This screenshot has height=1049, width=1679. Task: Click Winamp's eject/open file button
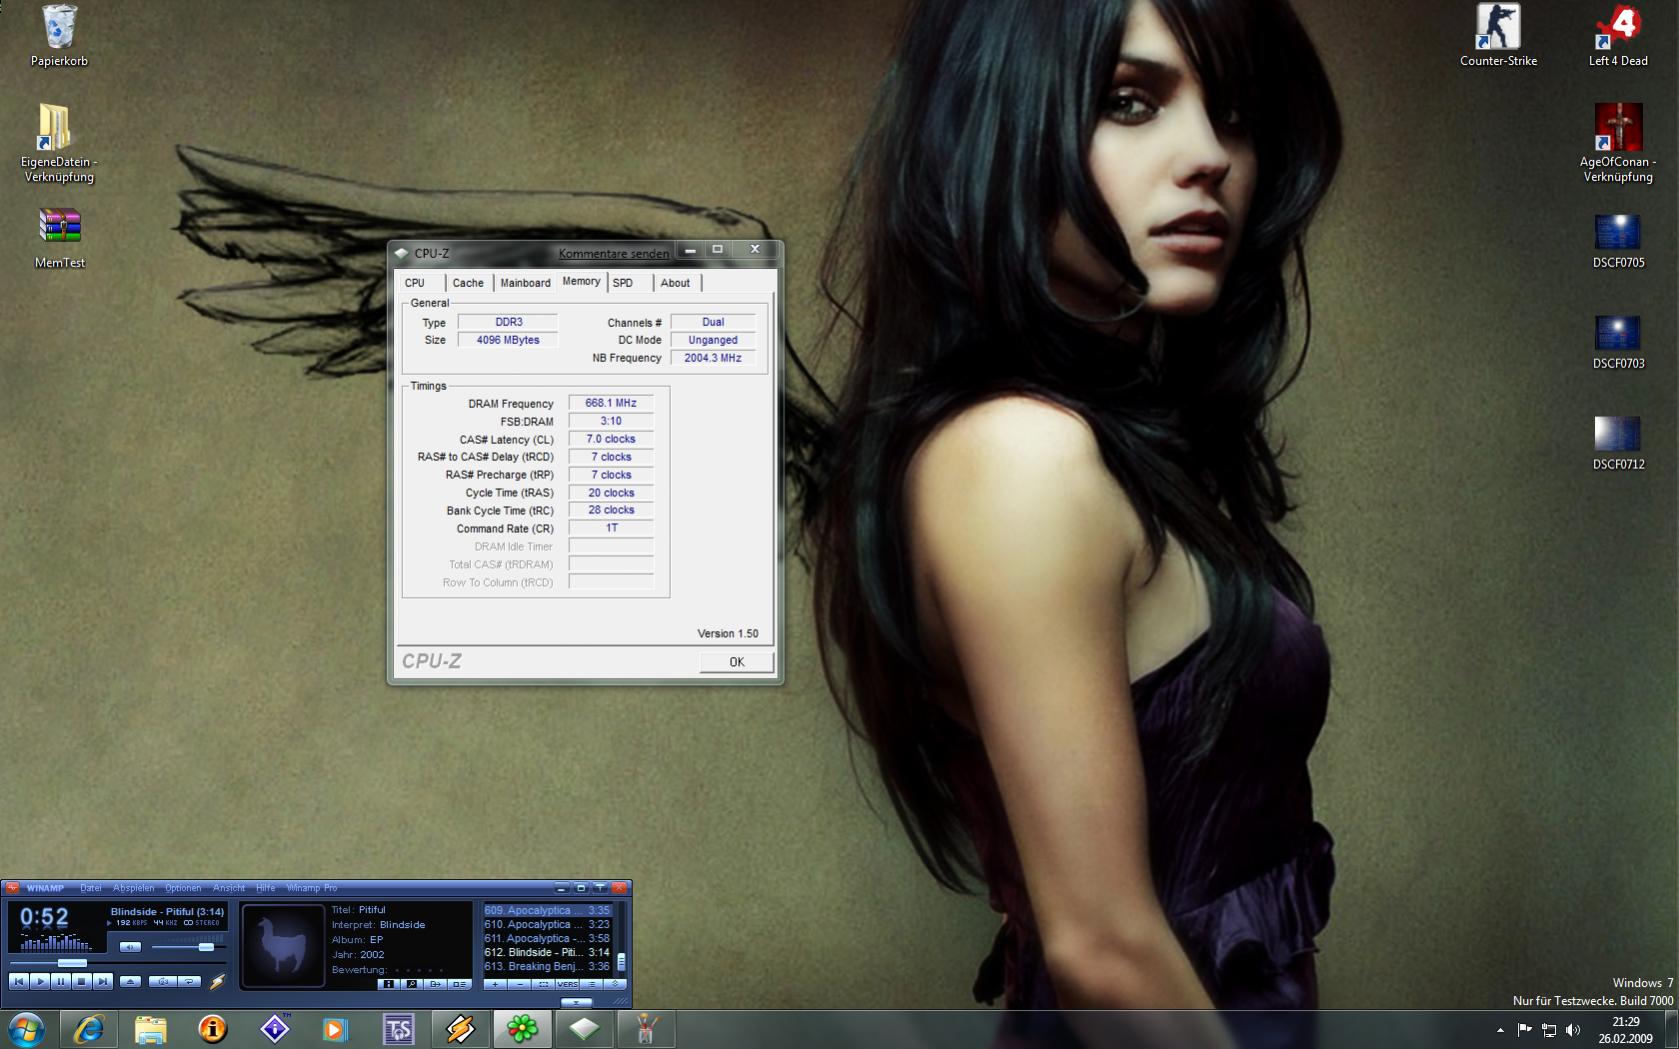tap(130, 982)
